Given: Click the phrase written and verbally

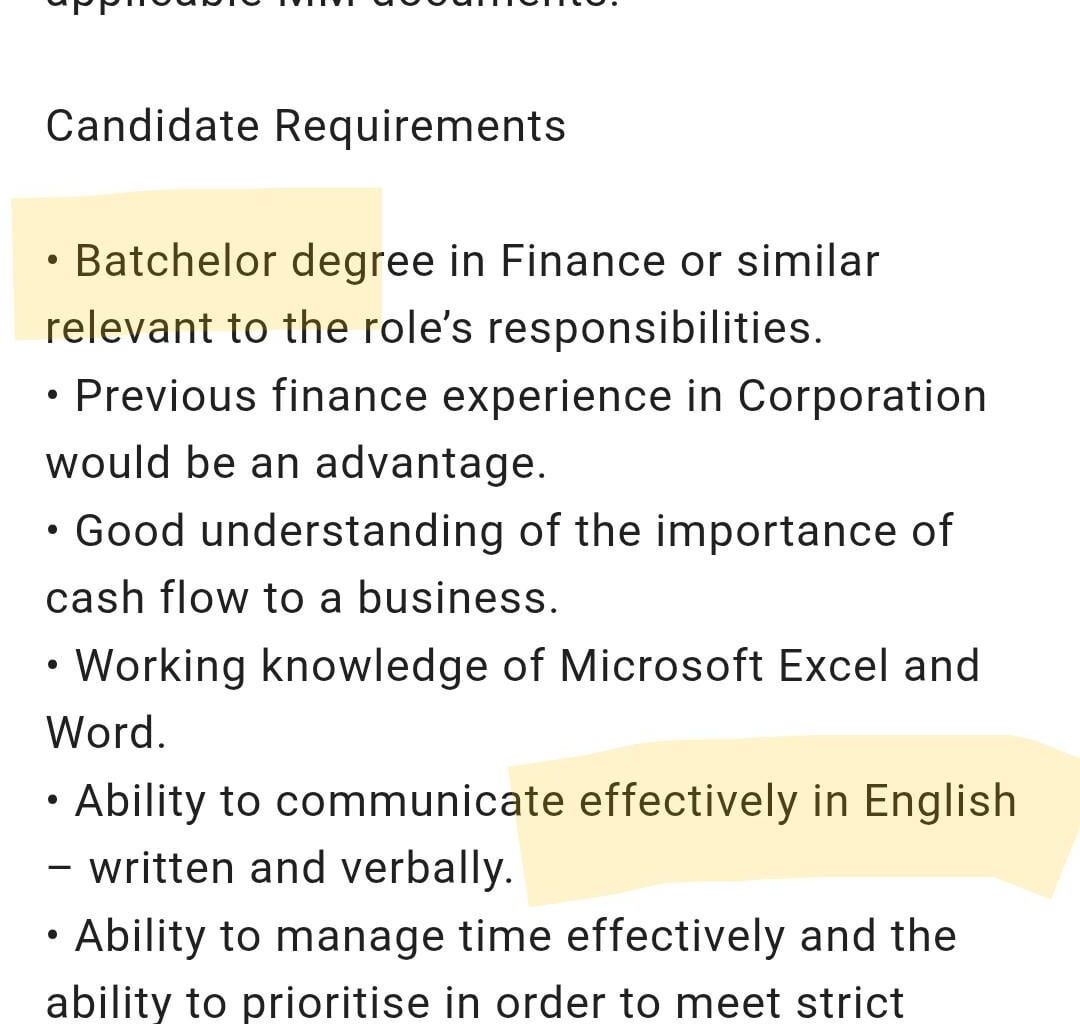Looking at the screenshot, I should tap(301, 868).
